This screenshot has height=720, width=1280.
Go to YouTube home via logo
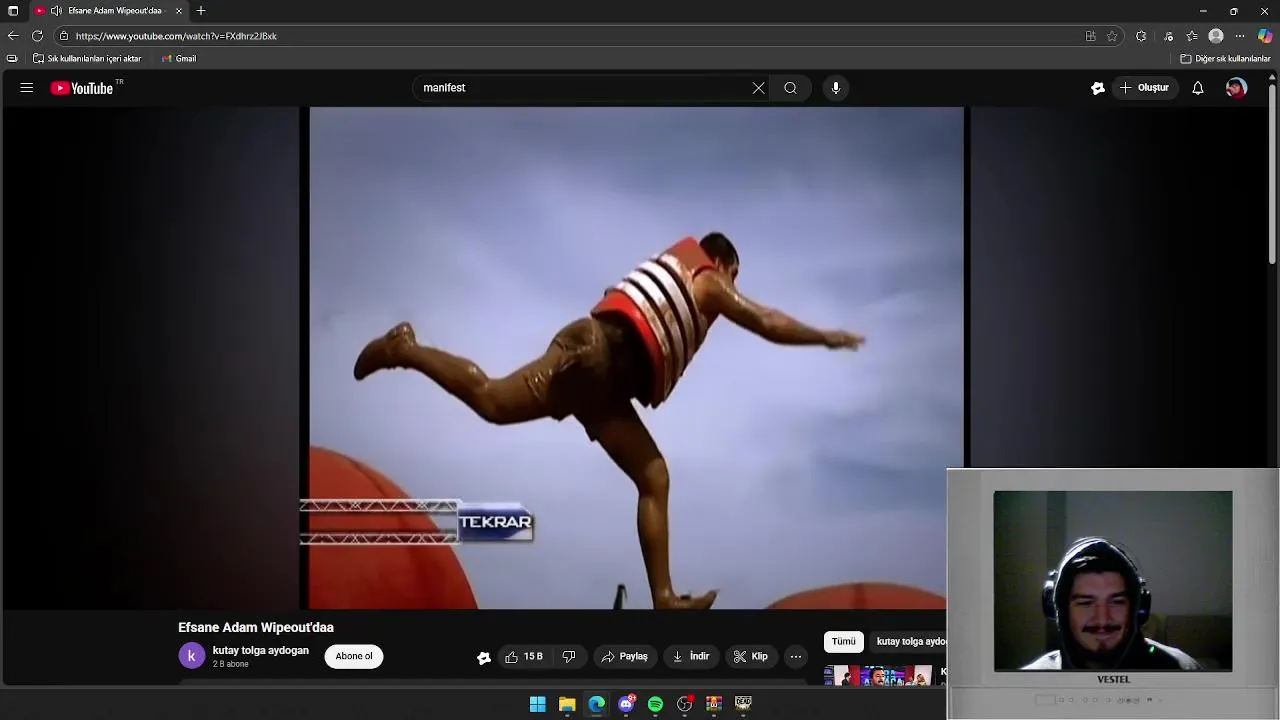click(x=82, y=88)
